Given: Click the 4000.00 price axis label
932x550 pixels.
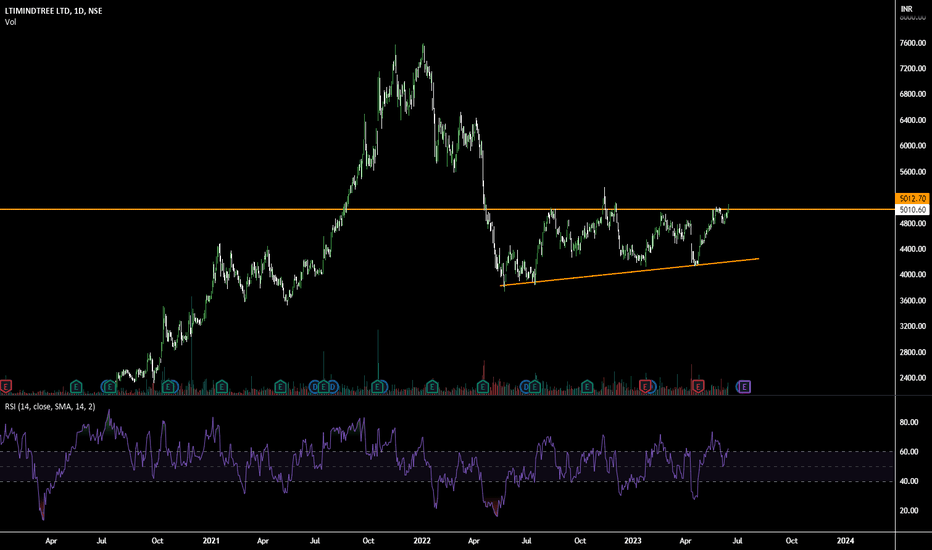Looking at the screenshot, I should 912,275.
